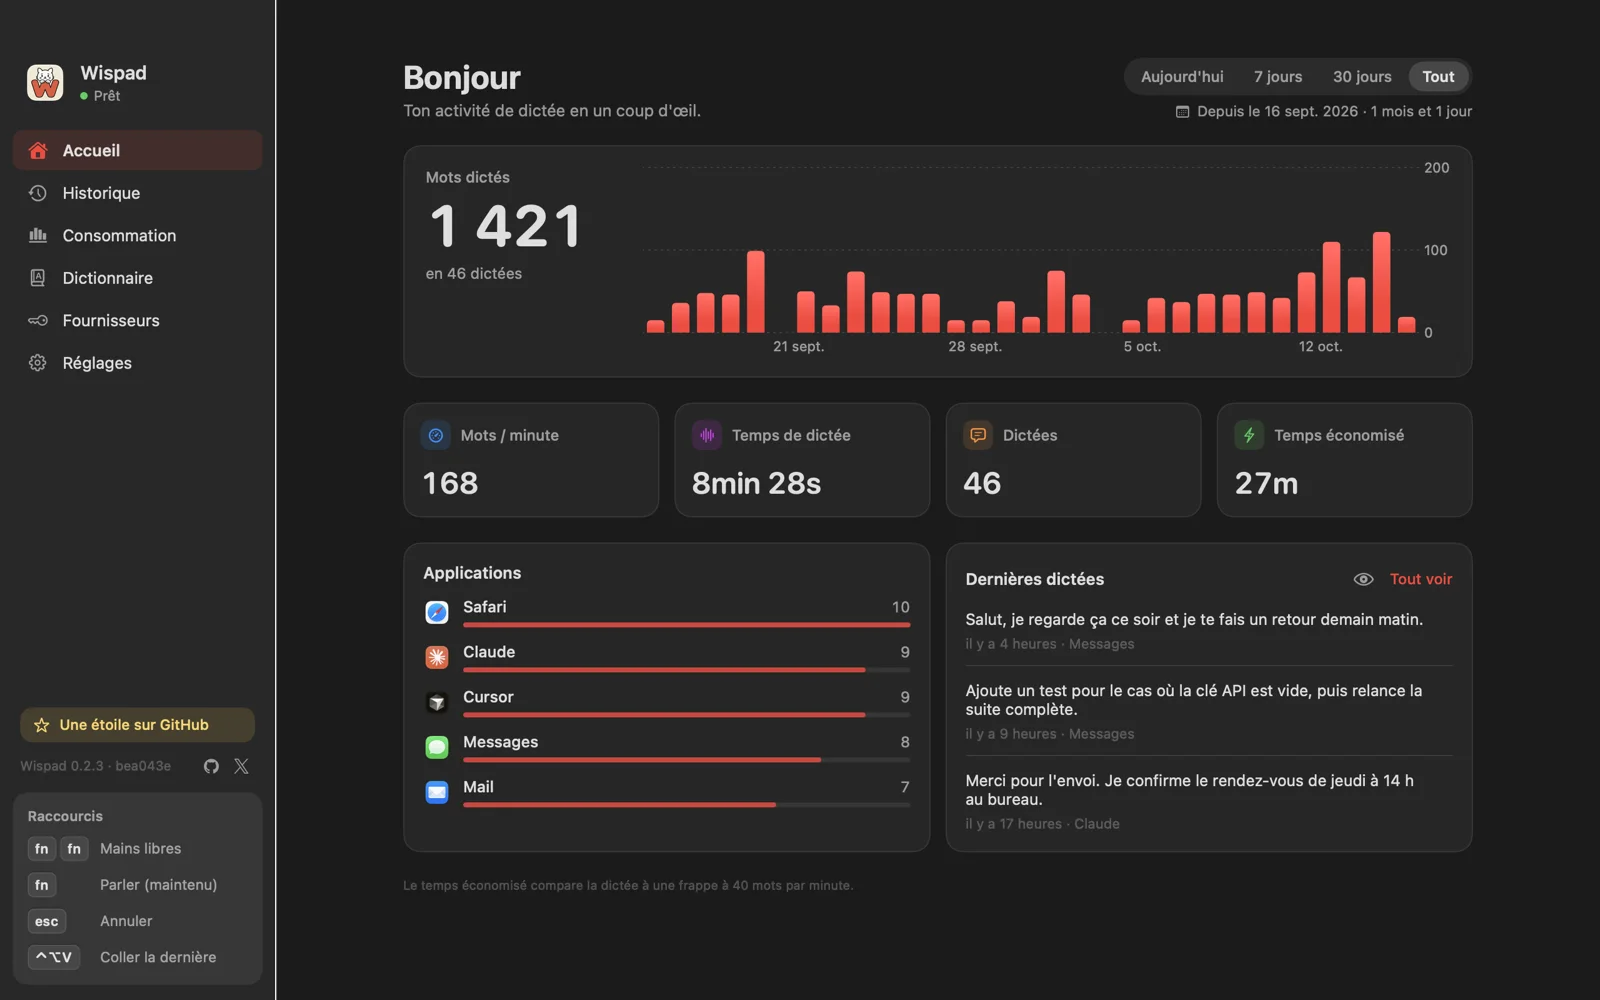Screen dimensions: 1600x1000
Task: Click the Fournisseurs key icon
Action: coord(38,320)
